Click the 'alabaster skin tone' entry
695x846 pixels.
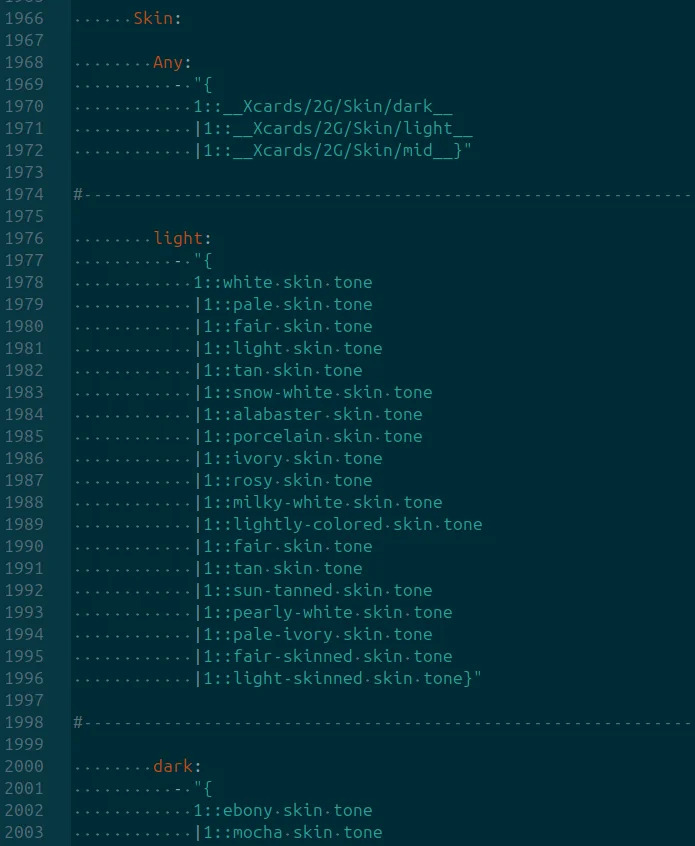[x=308, y=414]
